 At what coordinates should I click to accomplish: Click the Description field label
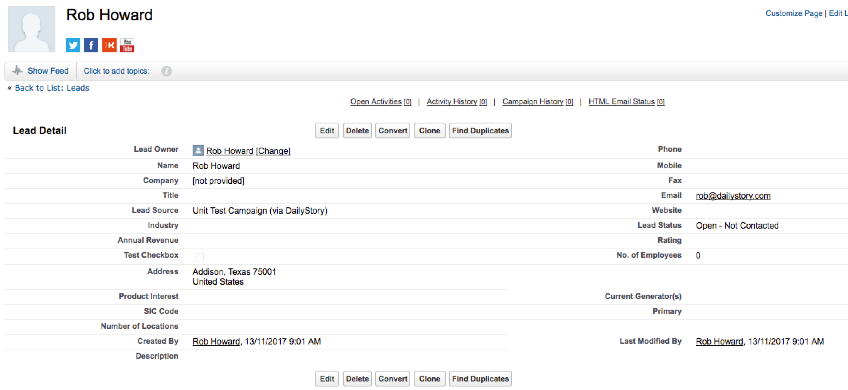click(x=157, y=356)
